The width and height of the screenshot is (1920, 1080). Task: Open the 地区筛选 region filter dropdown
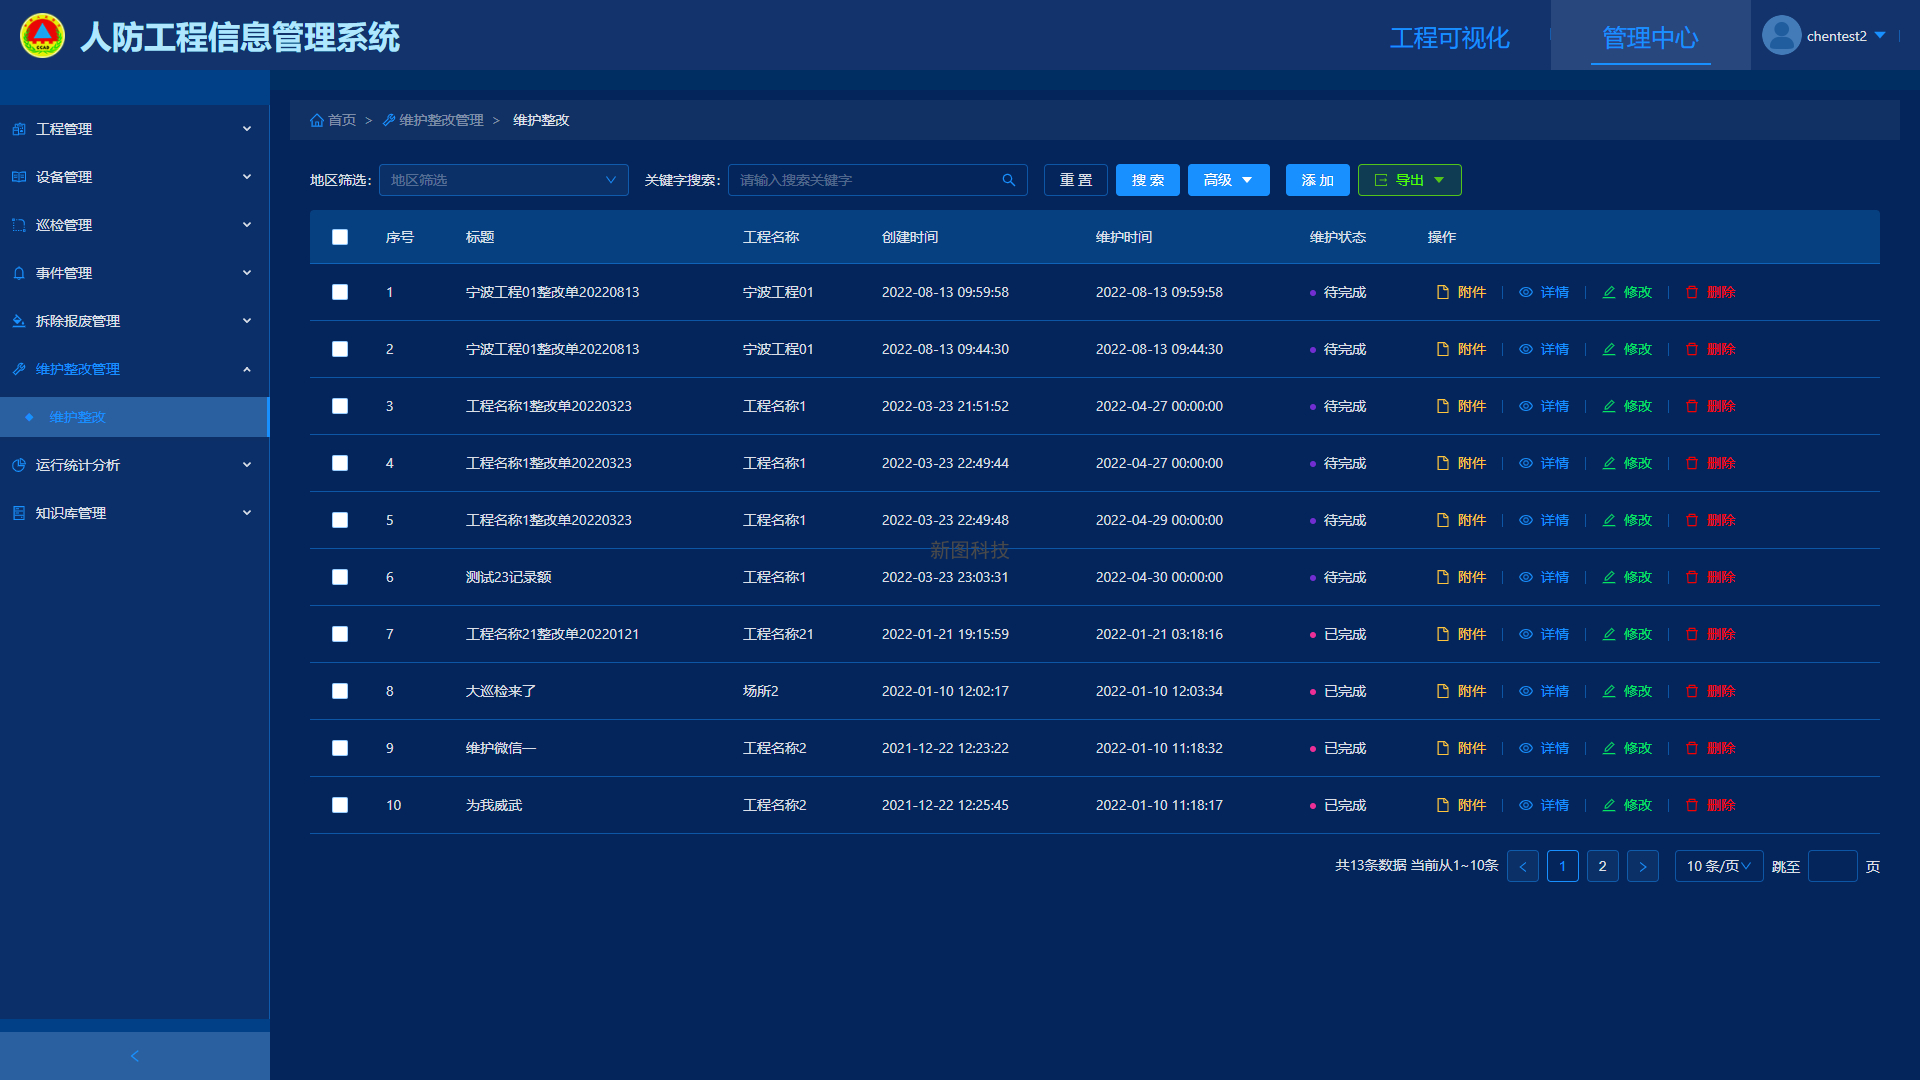[x=503, y=180]
